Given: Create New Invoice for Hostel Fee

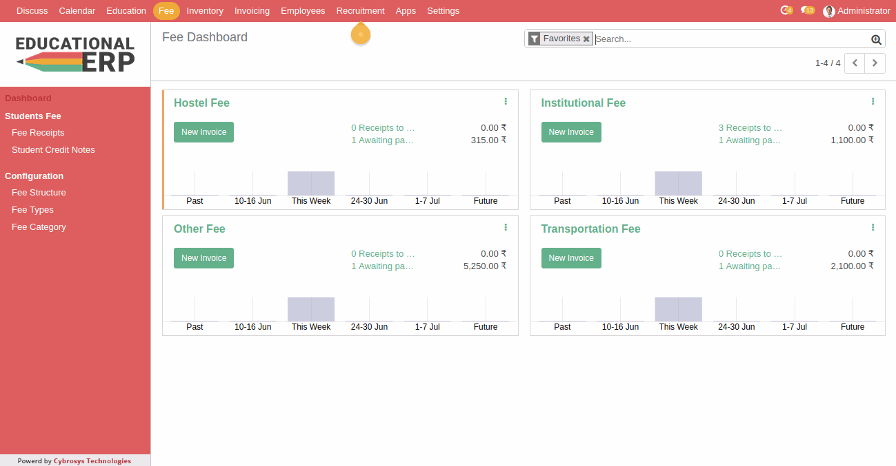Looking at the screenshot, I should pyautogui.click(x=204, y=132).
